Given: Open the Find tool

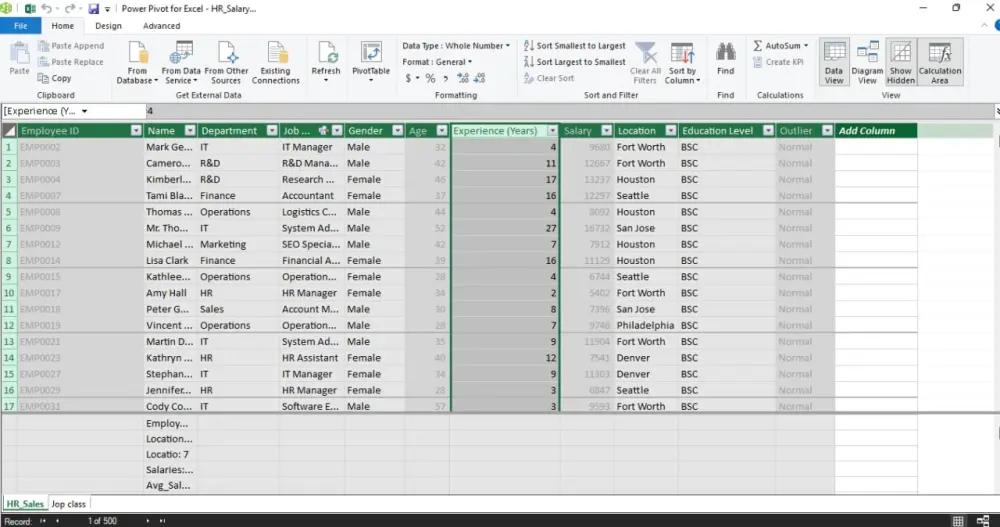Looking at the screenshot, I should tap(725, 59).
